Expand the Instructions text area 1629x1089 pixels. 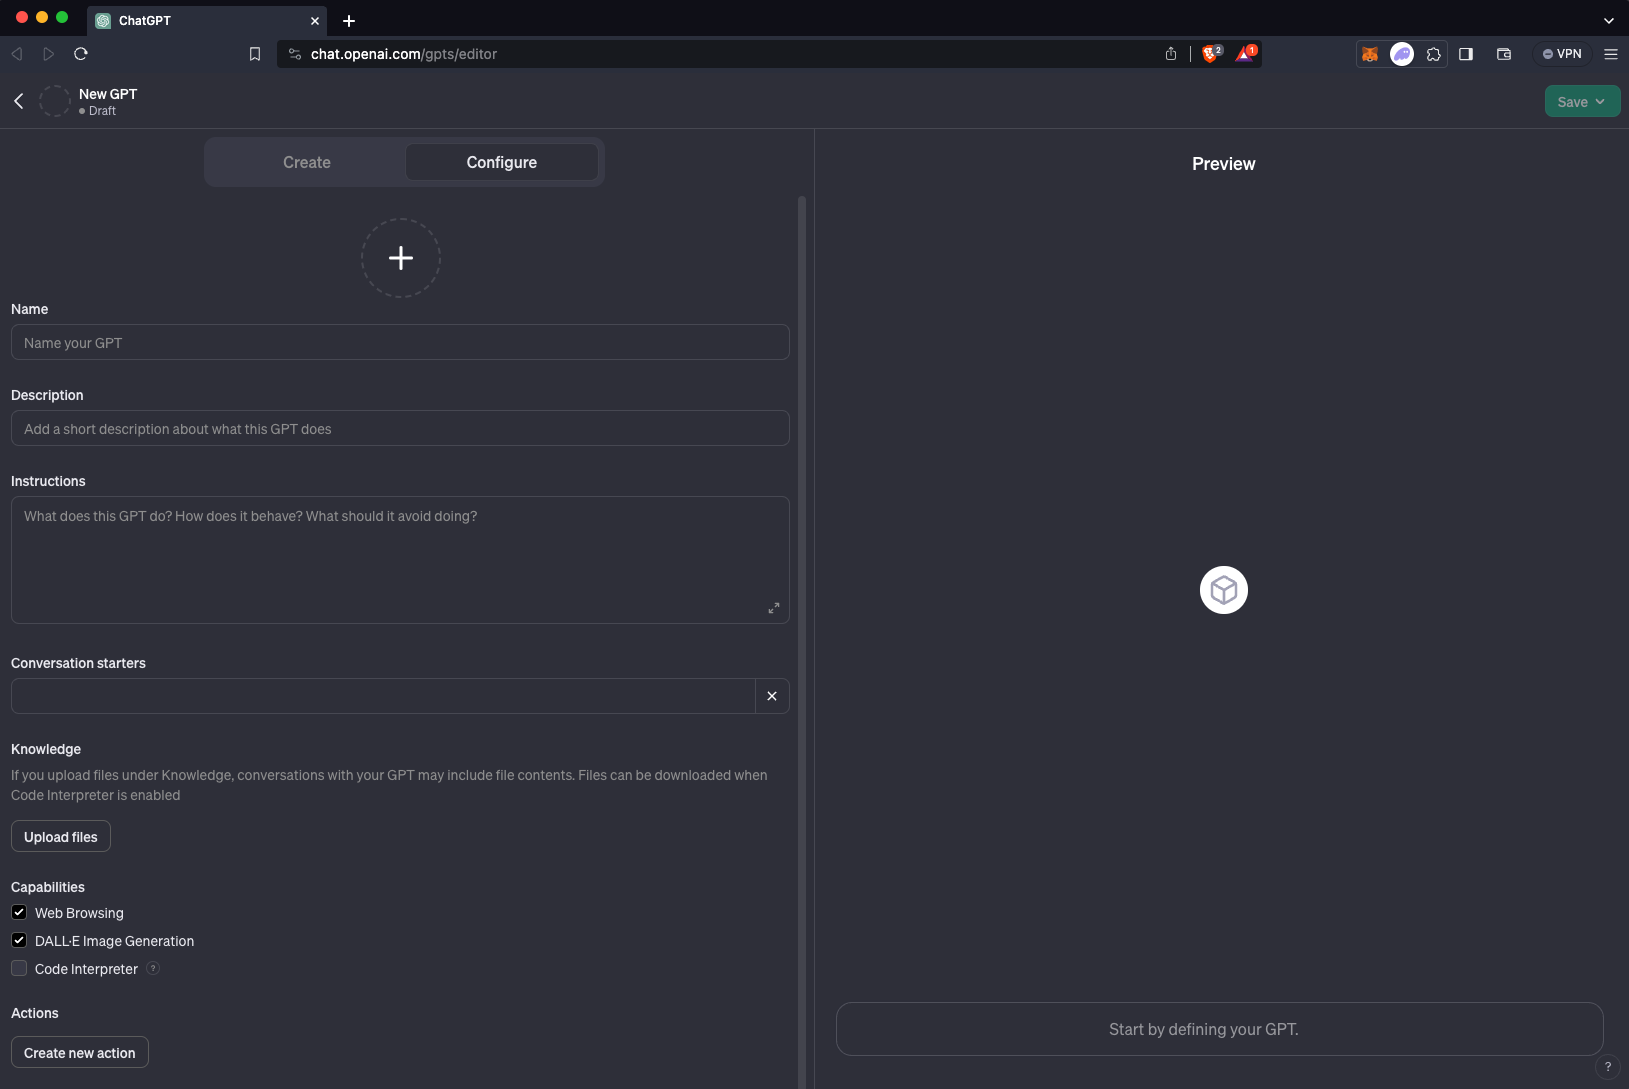click(773, 608)
